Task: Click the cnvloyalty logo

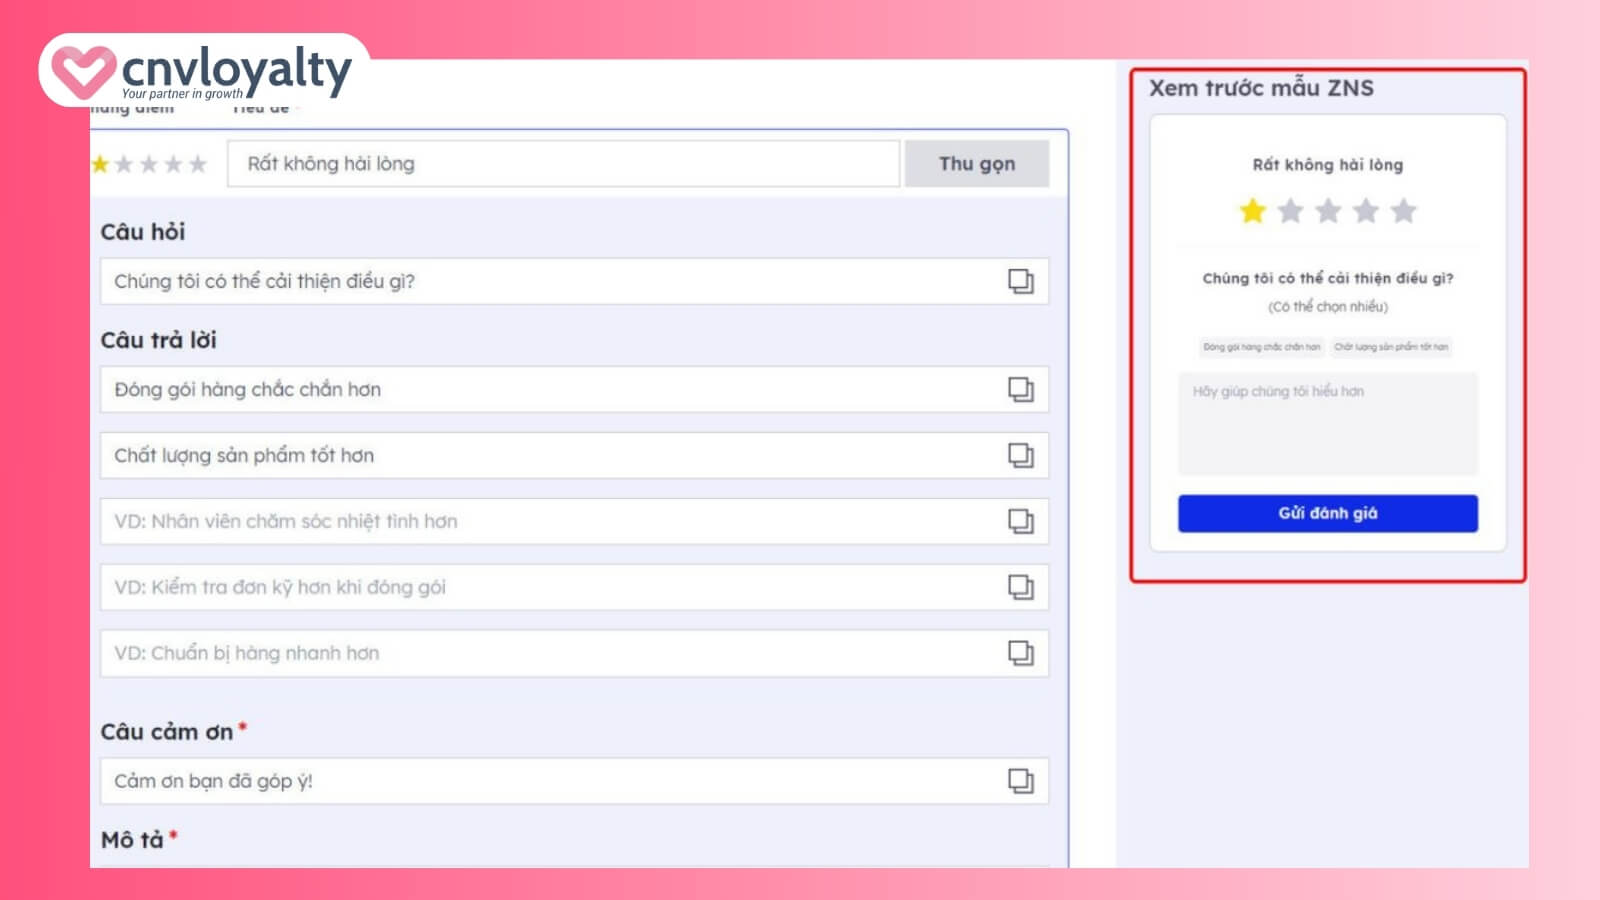Action: click(205, 71)
